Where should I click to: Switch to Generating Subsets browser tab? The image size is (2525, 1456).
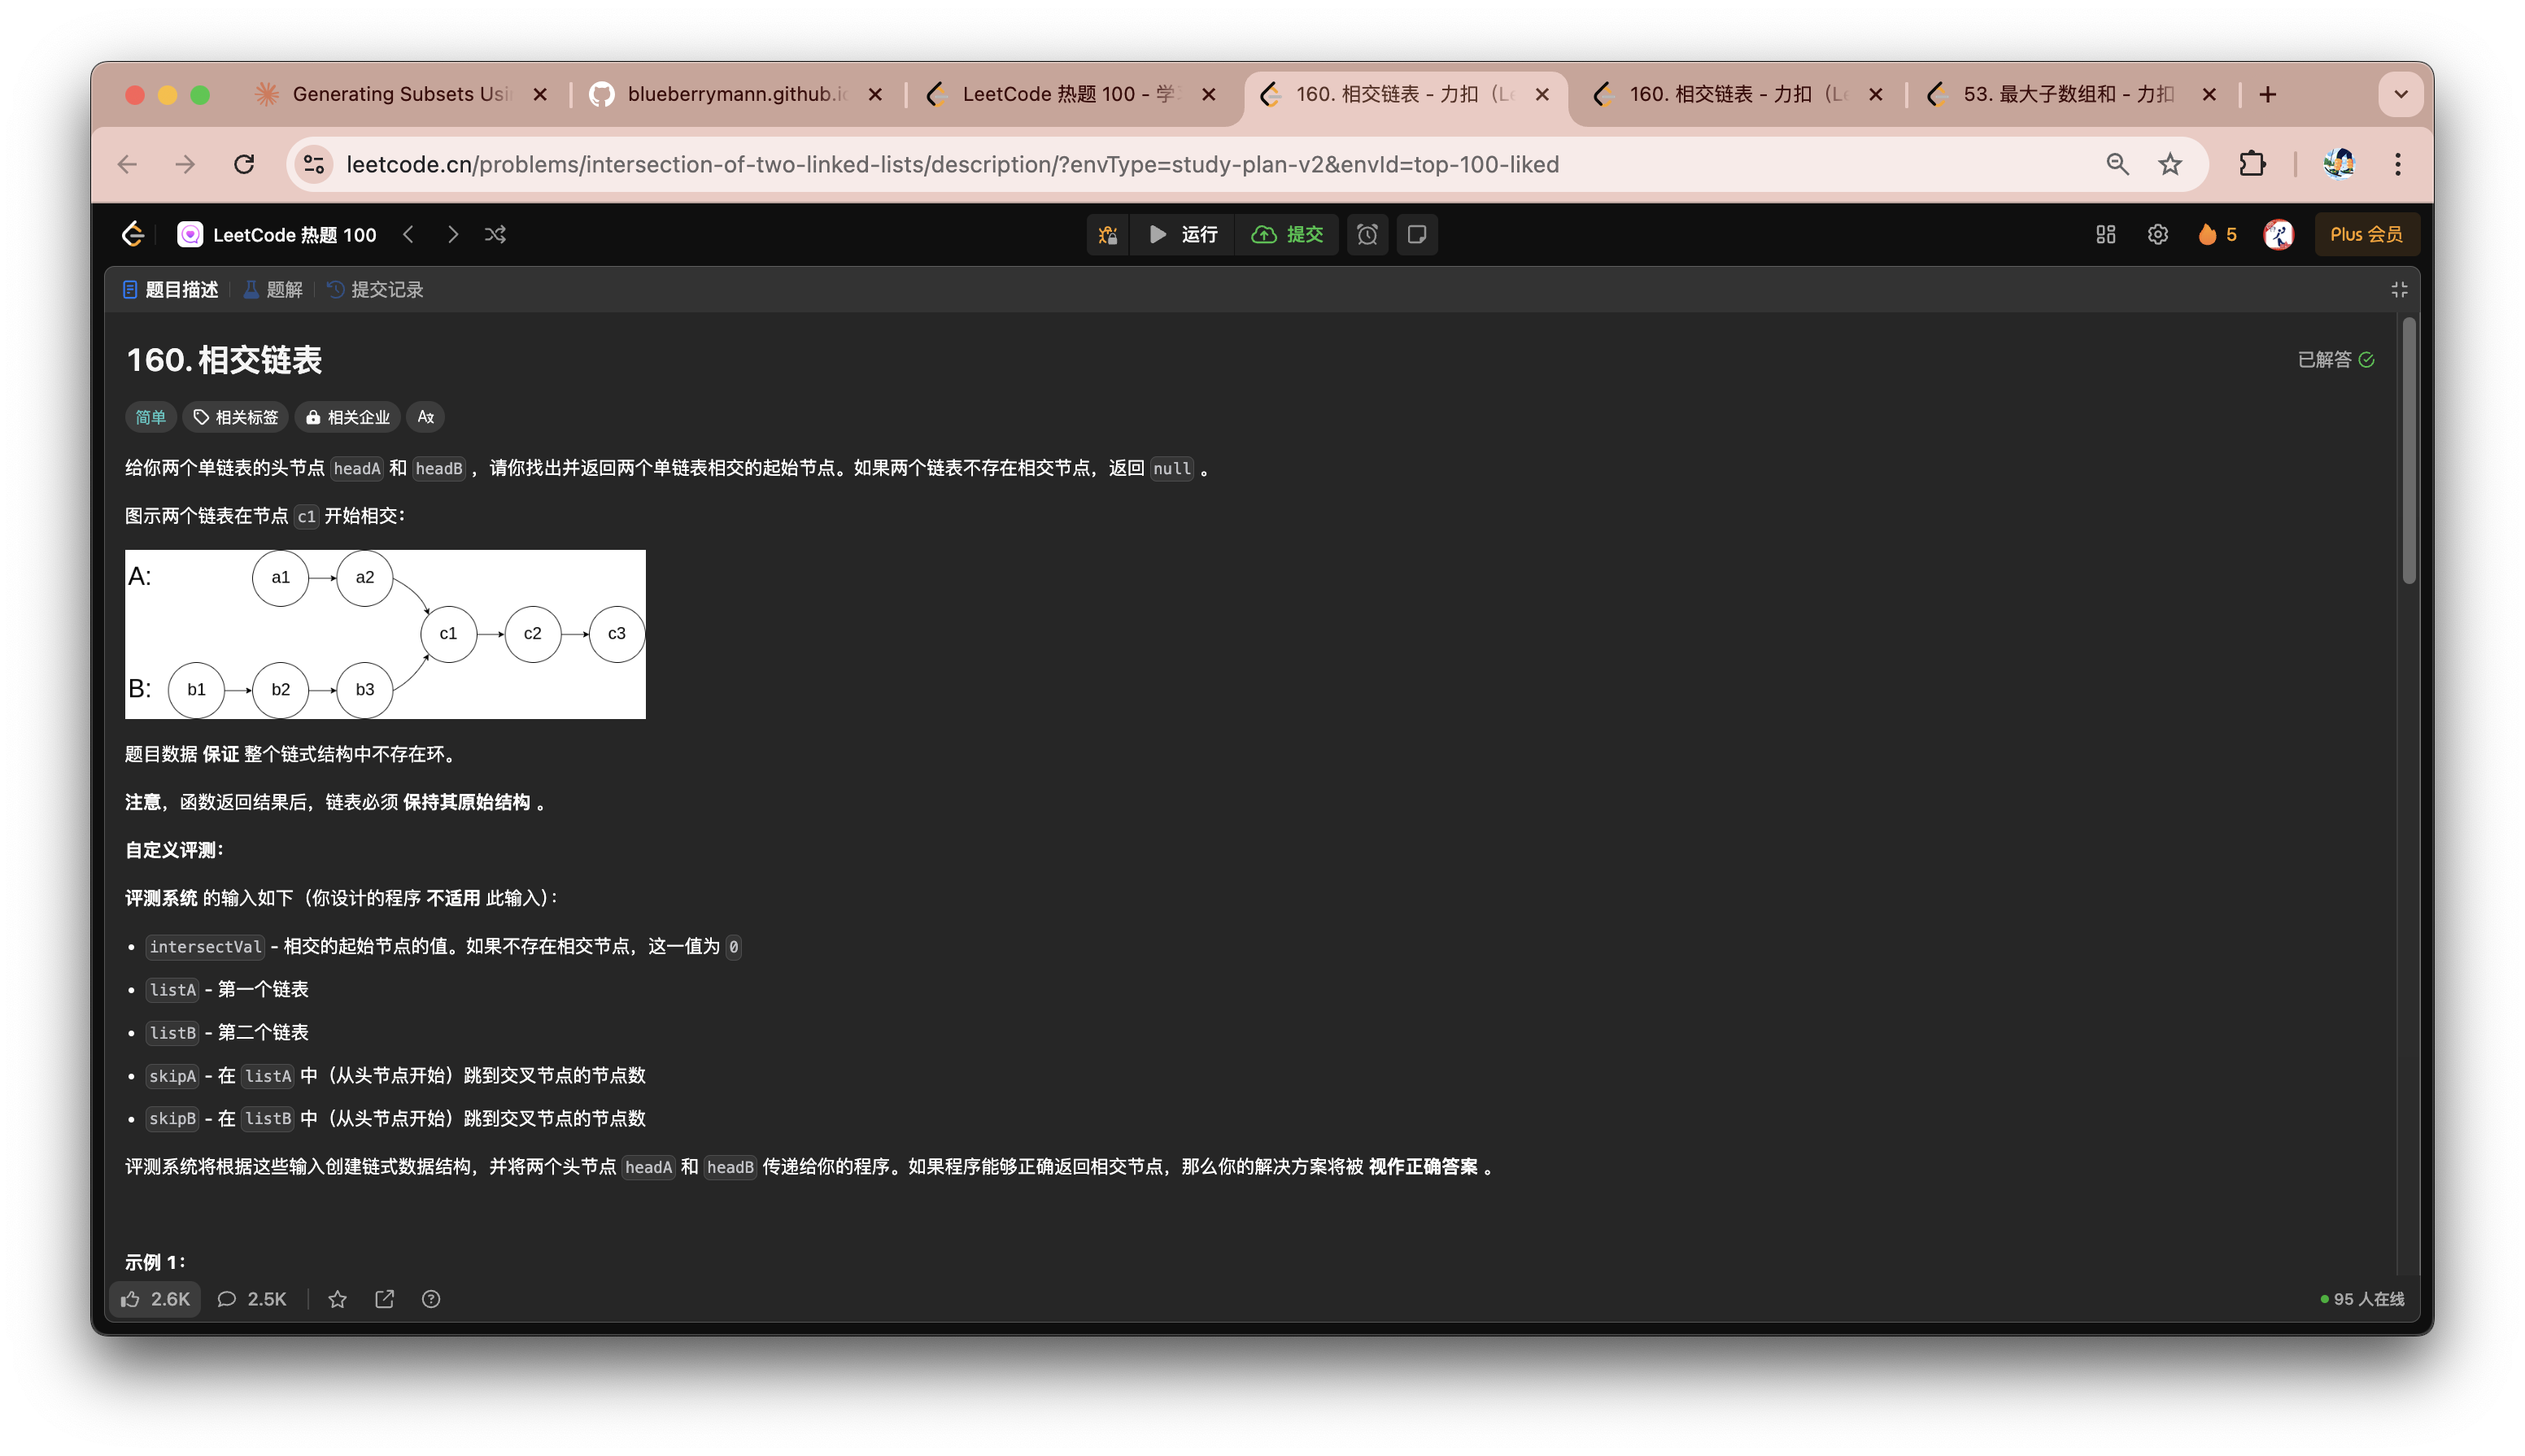[x=401, y=94]
